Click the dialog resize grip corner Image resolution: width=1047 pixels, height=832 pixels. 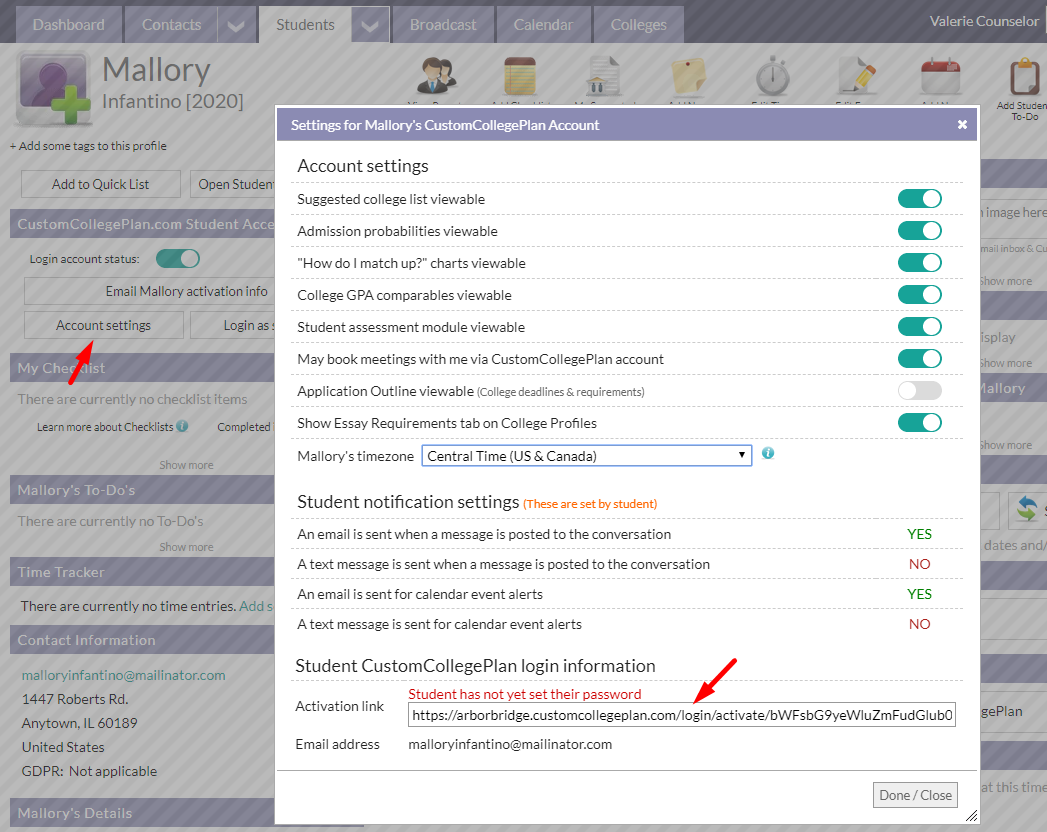972,815
